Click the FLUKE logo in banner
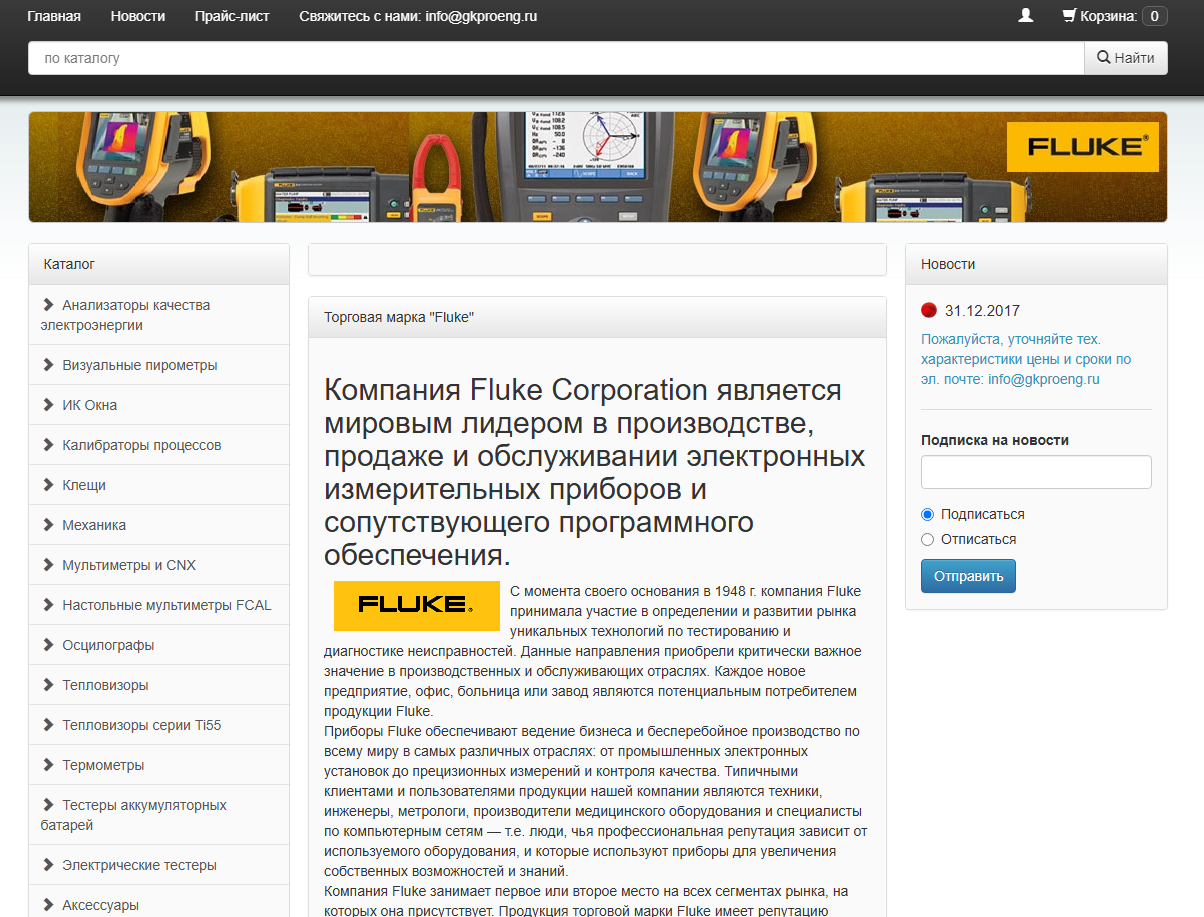The width and height of the screenshot is (1204, 917). tap(1083, 147)
